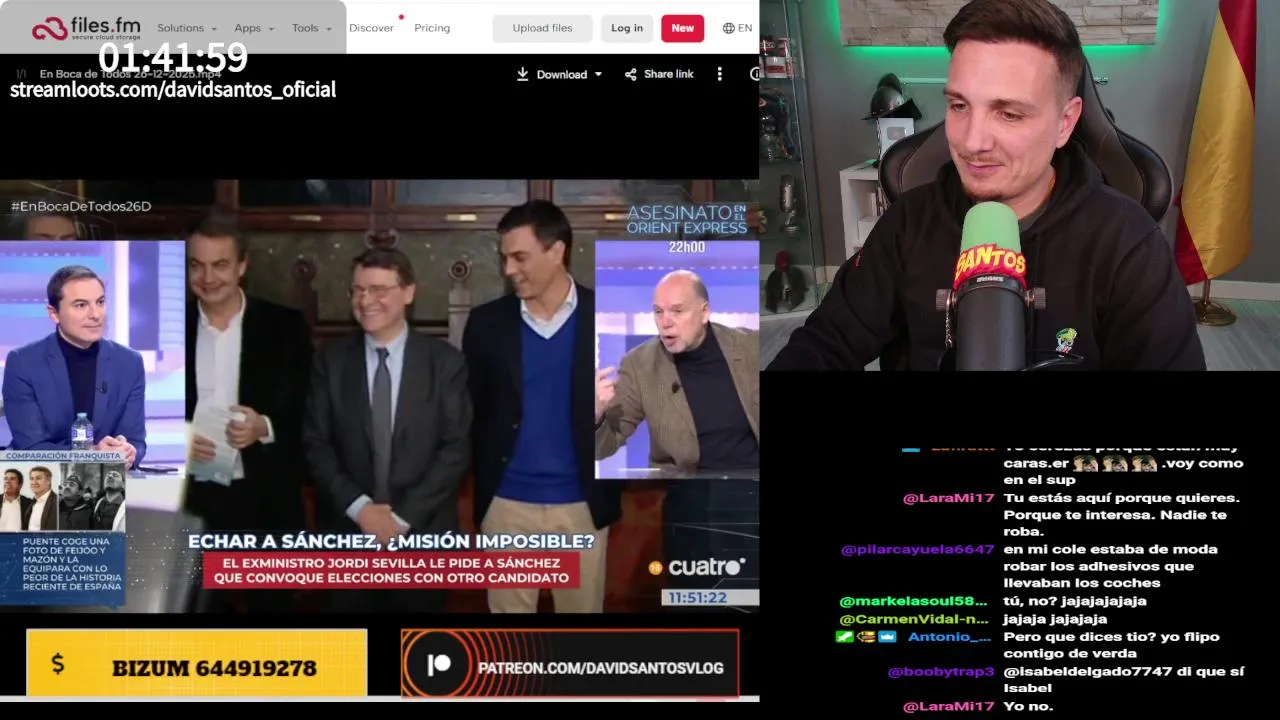The image size is (1280, 720).
Task: Click the PATREON.COM/DAVIDSANTOSVLOG text
Action: tap(600, 667)
